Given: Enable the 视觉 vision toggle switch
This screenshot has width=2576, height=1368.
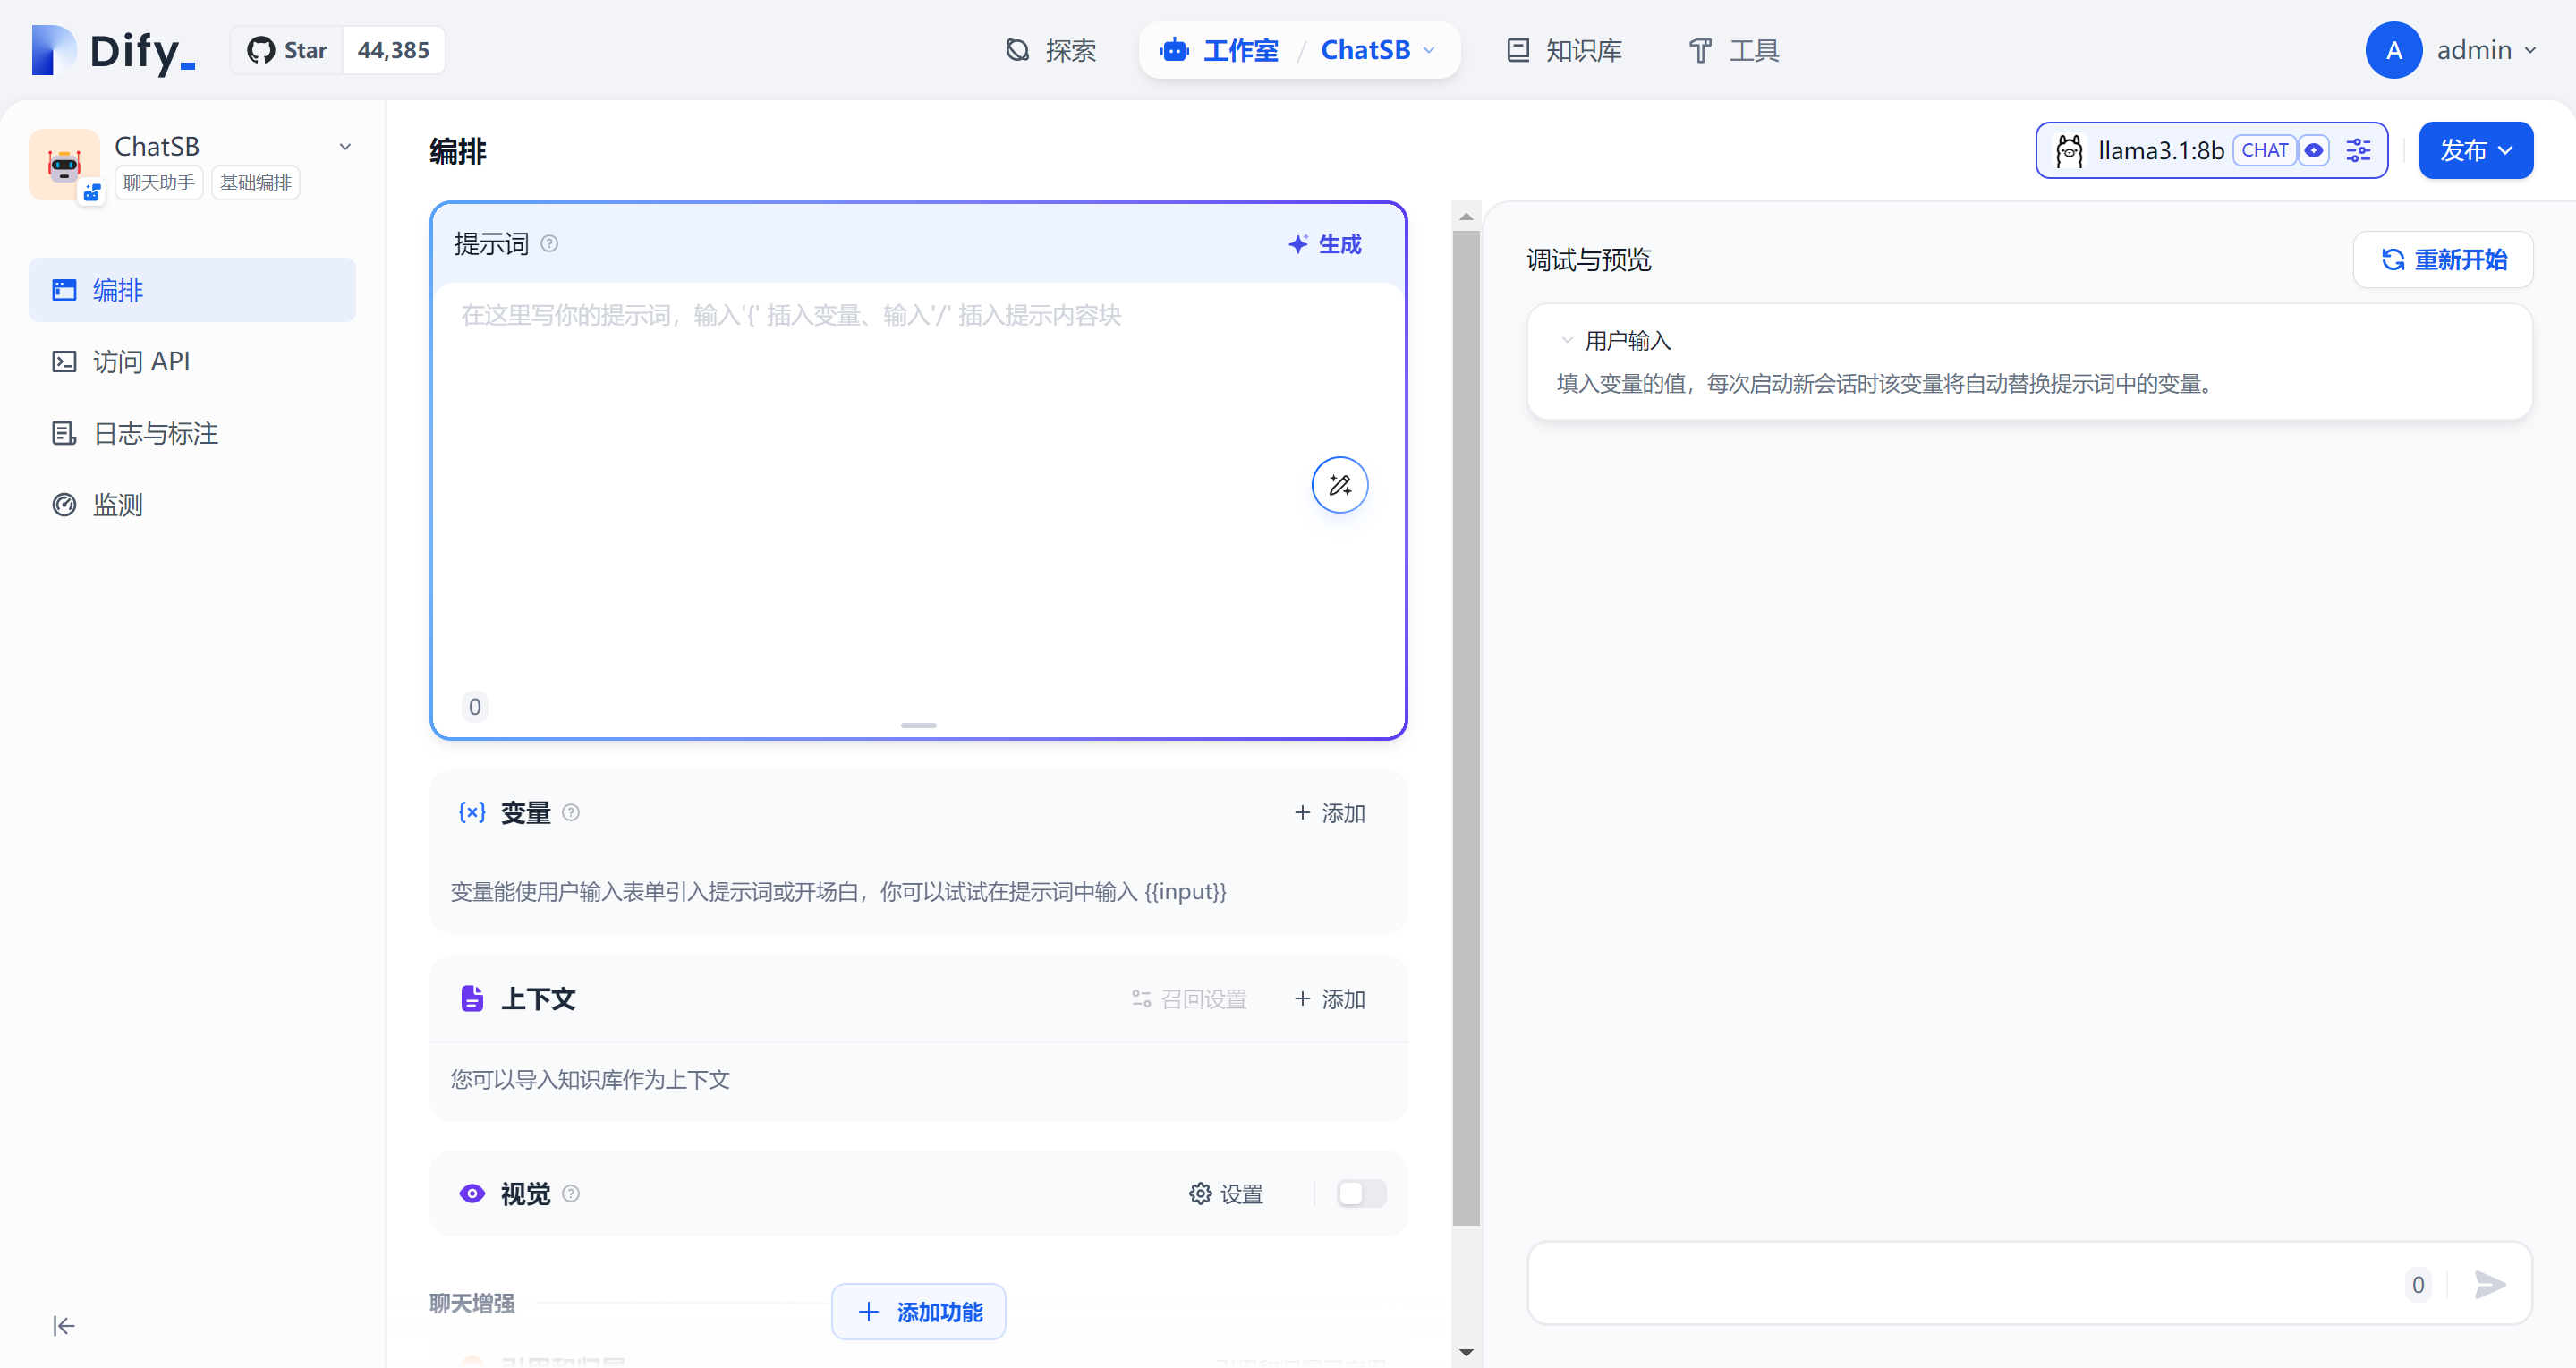Looking at the screenshot, I should coord(1360,1194).
